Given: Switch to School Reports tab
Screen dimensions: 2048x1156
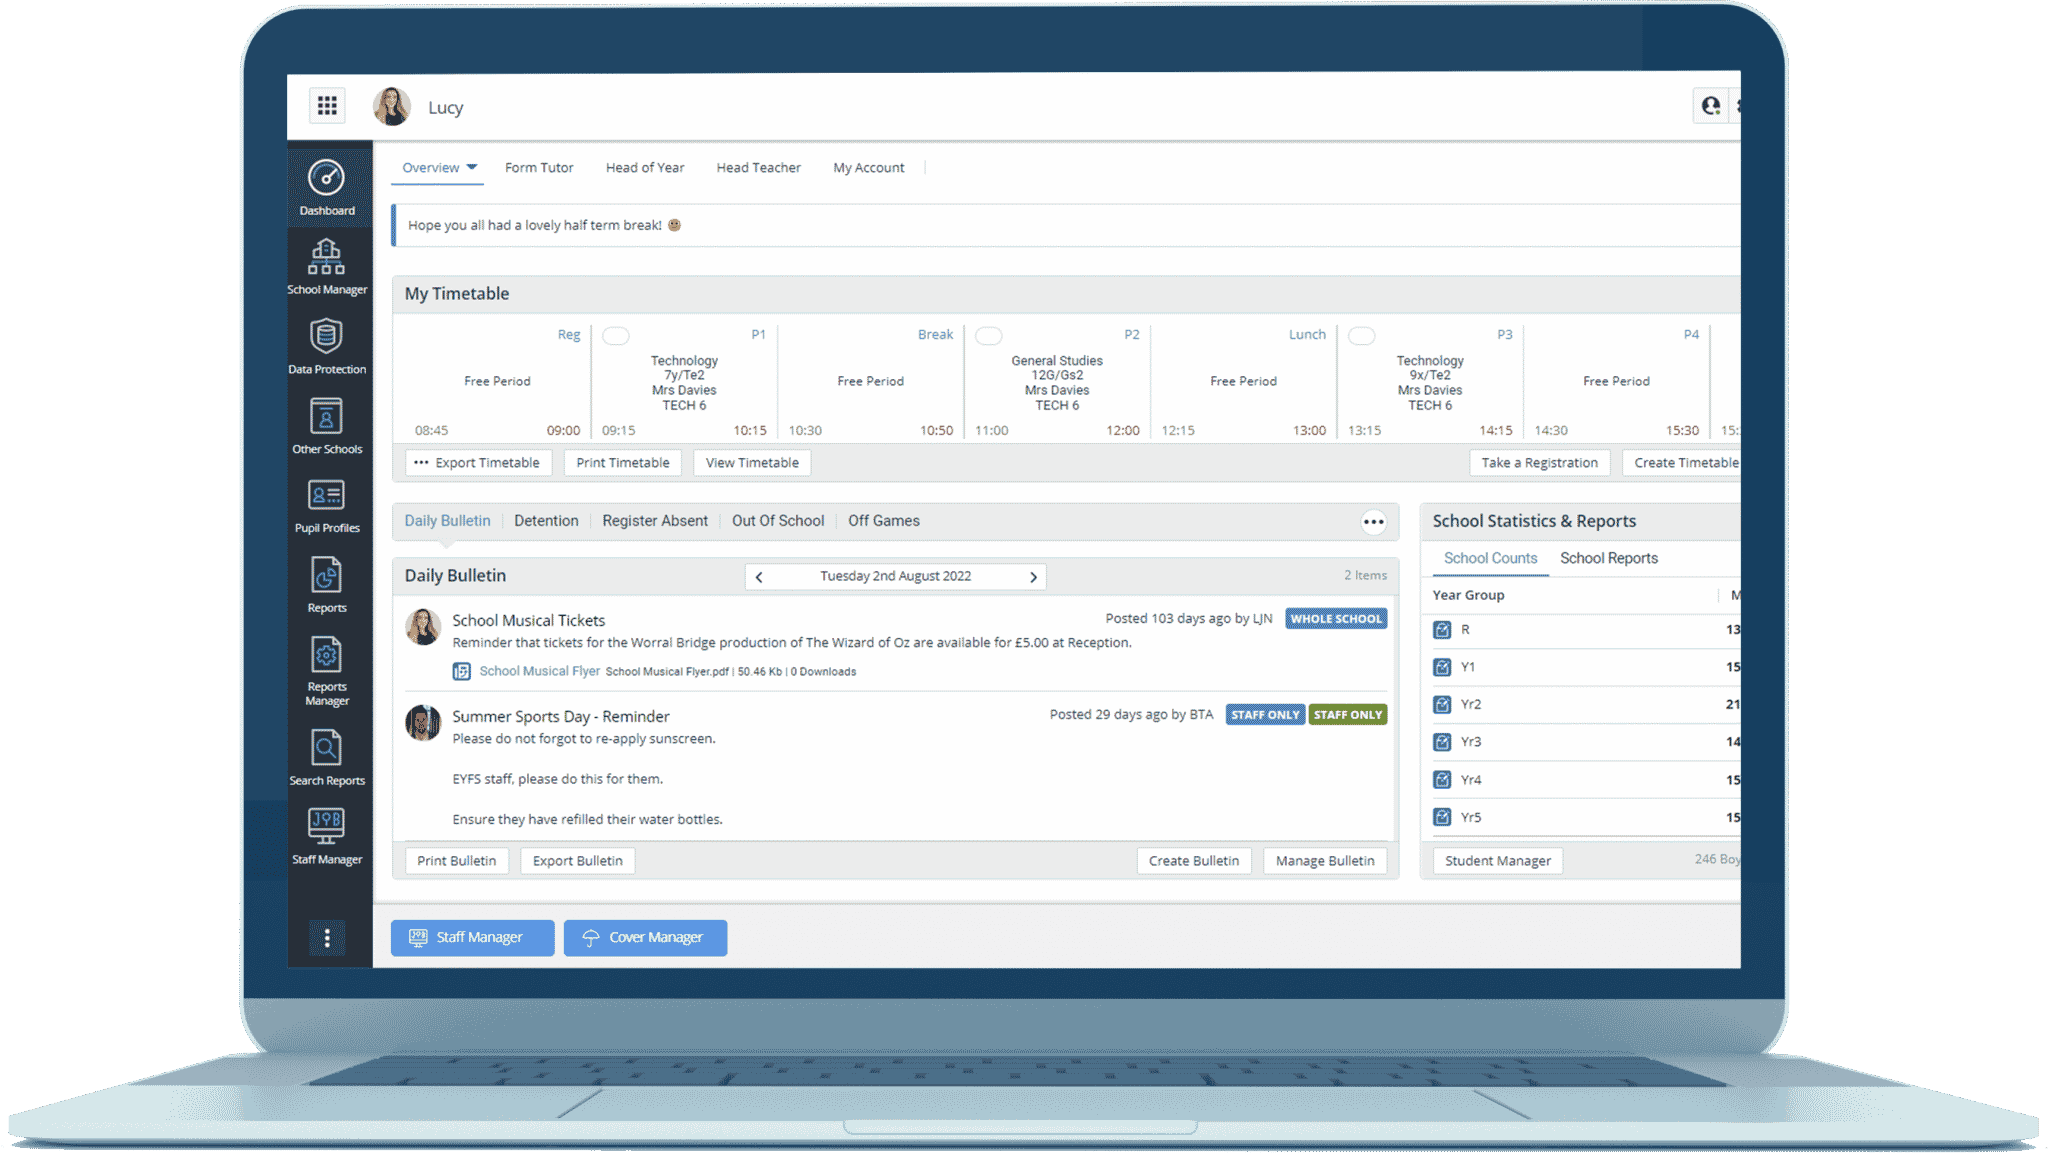Looking at the screenshot, I should coord(1609,558).
